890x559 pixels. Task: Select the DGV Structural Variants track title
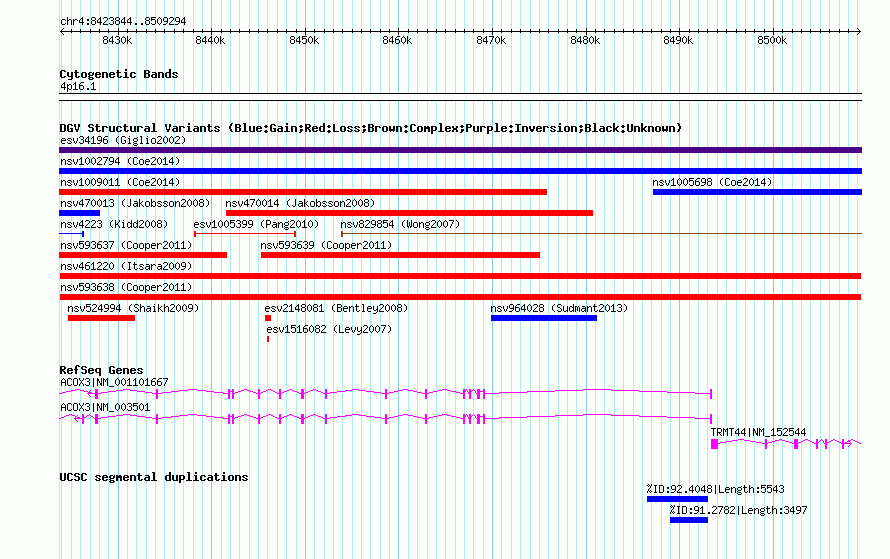point(370,128)
